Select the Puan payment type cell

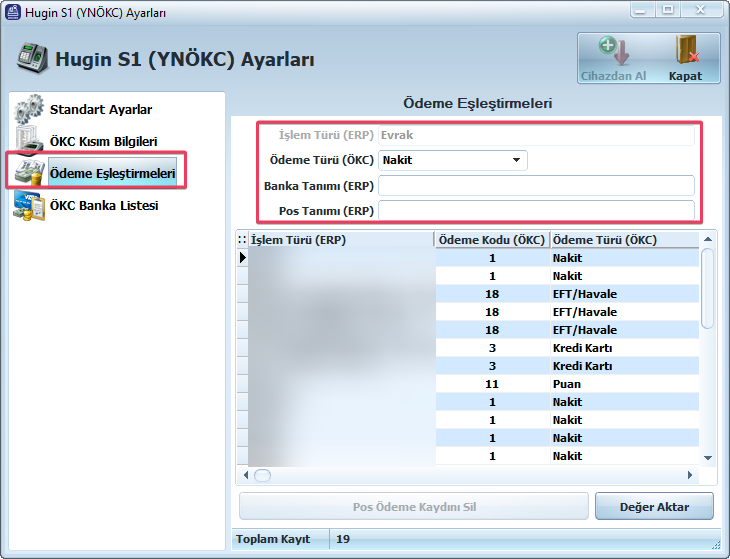(x=625, y=384)
